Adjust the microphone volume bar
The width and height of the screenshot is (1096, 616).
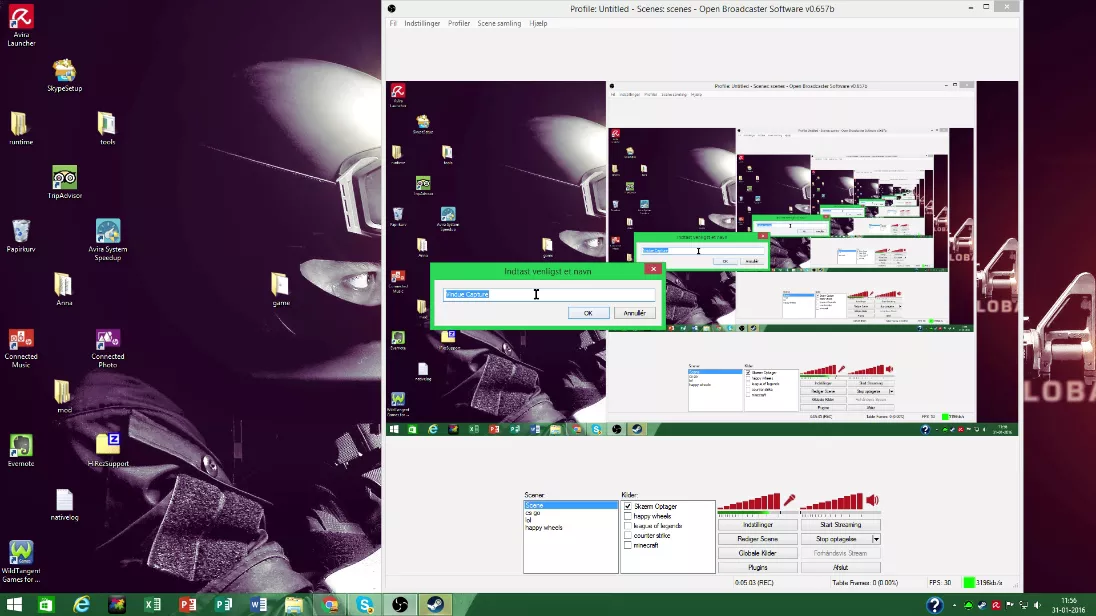click(x=749, y=502)
